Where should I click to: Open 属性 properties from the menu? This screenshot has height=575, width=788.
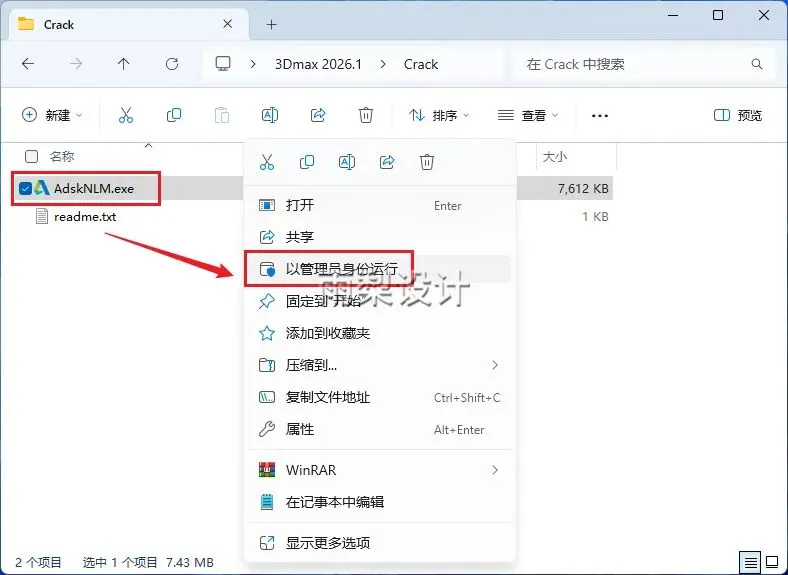[379, 429]
